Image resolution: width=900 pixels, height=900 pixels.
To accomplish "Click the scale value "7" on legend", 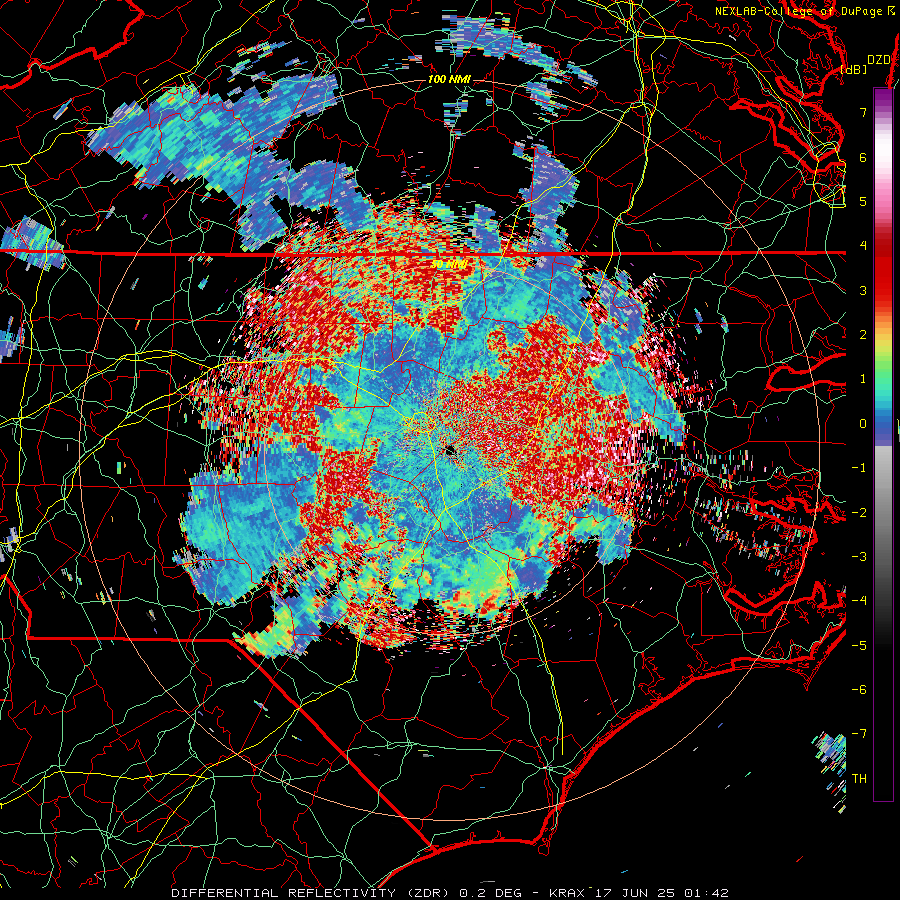I will [x=863, y=112].
